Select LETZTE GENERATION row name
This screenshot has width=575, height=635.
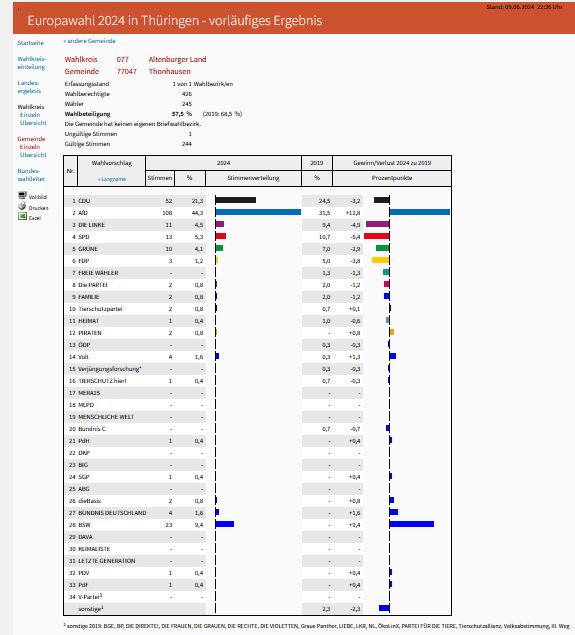tap(107, 561)
